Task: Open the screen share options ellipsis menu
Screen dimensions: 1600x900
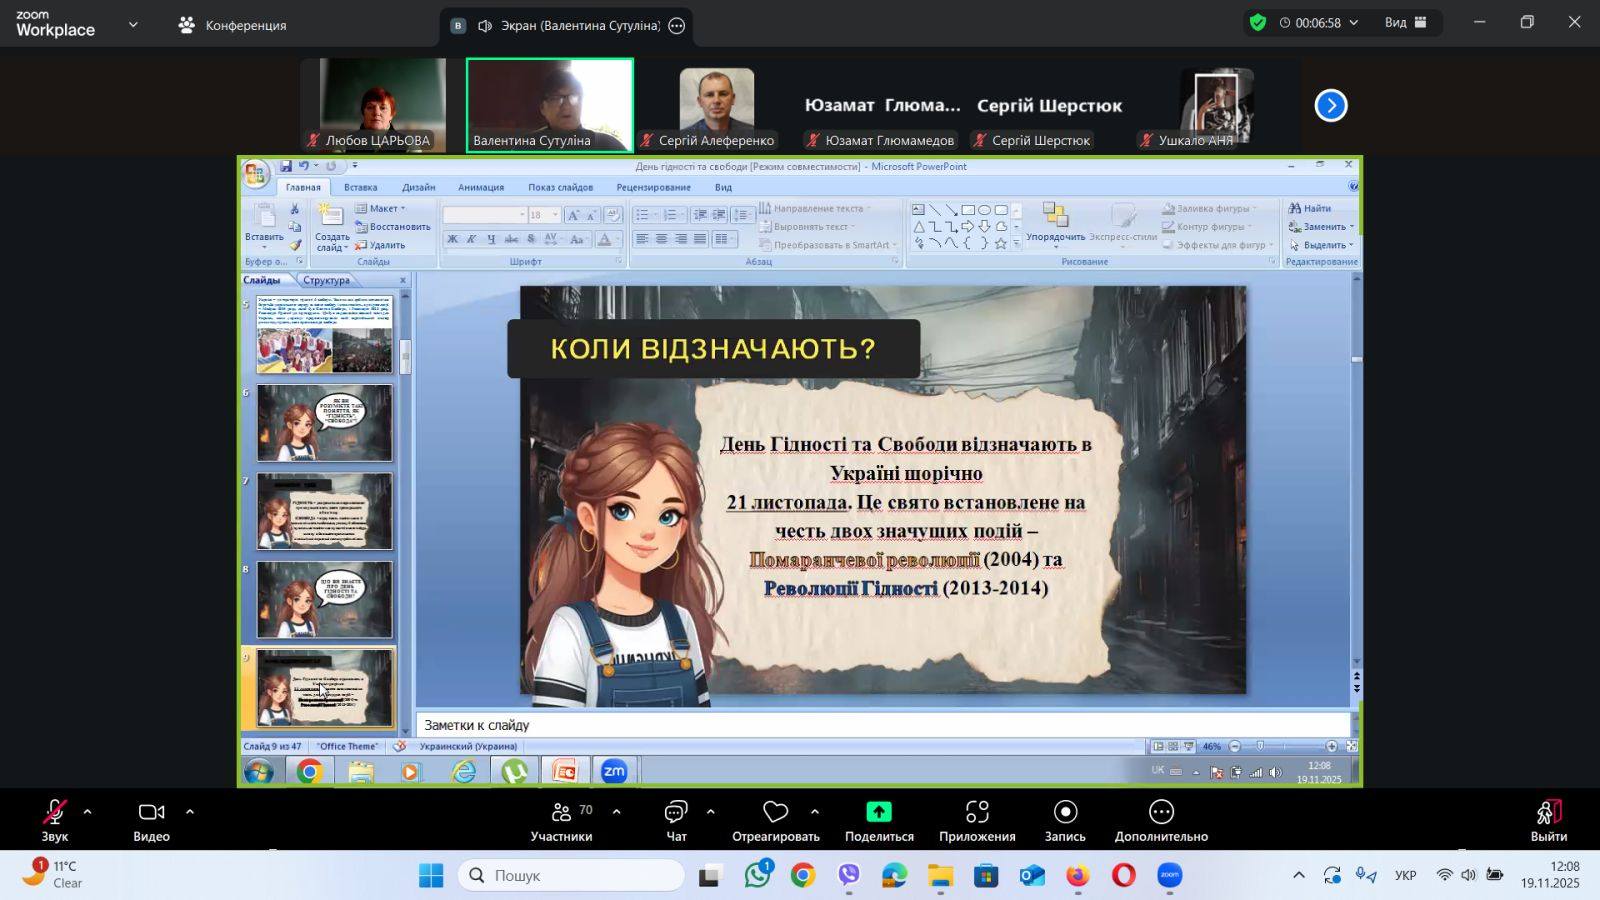Action: coord(677,26)
